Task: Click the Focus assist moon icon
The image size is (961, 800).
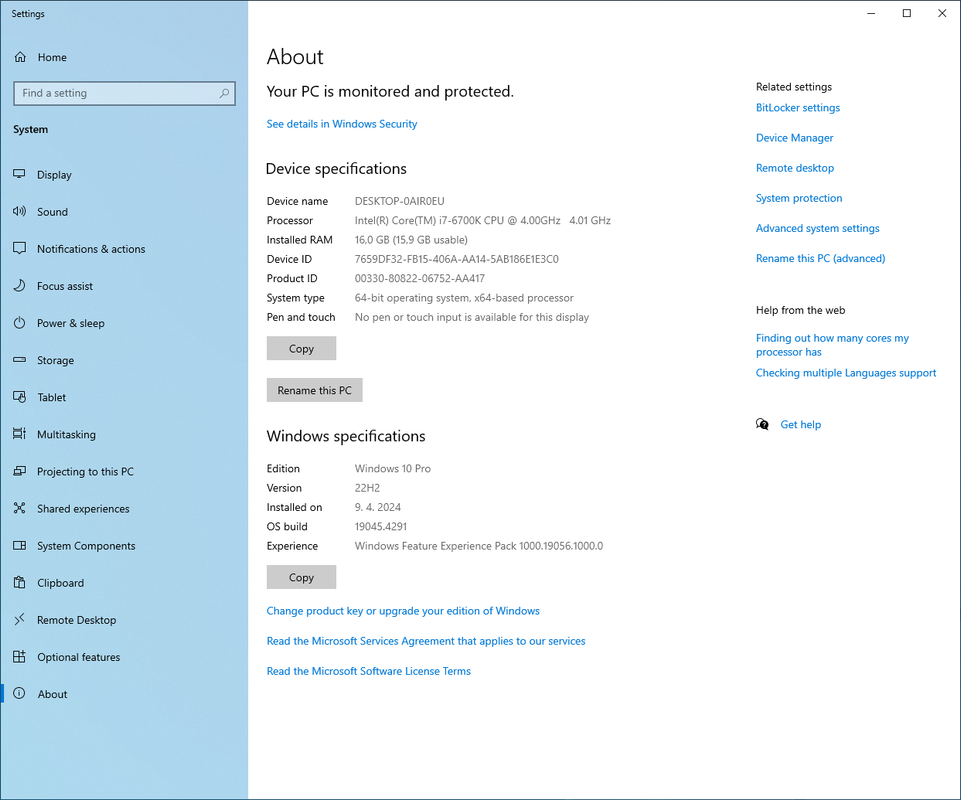Action: click(20, 286)
